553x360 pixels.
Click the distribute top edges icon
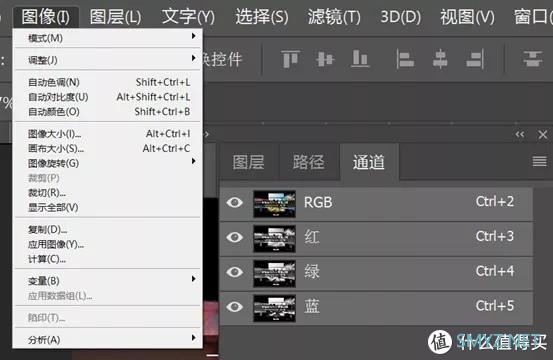point(533,59)
